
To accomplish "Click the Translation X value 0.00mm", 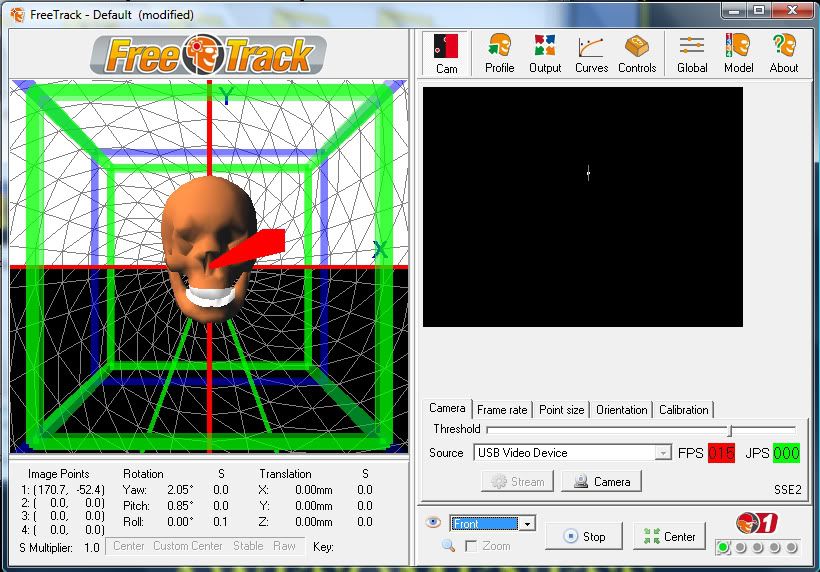I will (313, 490).
